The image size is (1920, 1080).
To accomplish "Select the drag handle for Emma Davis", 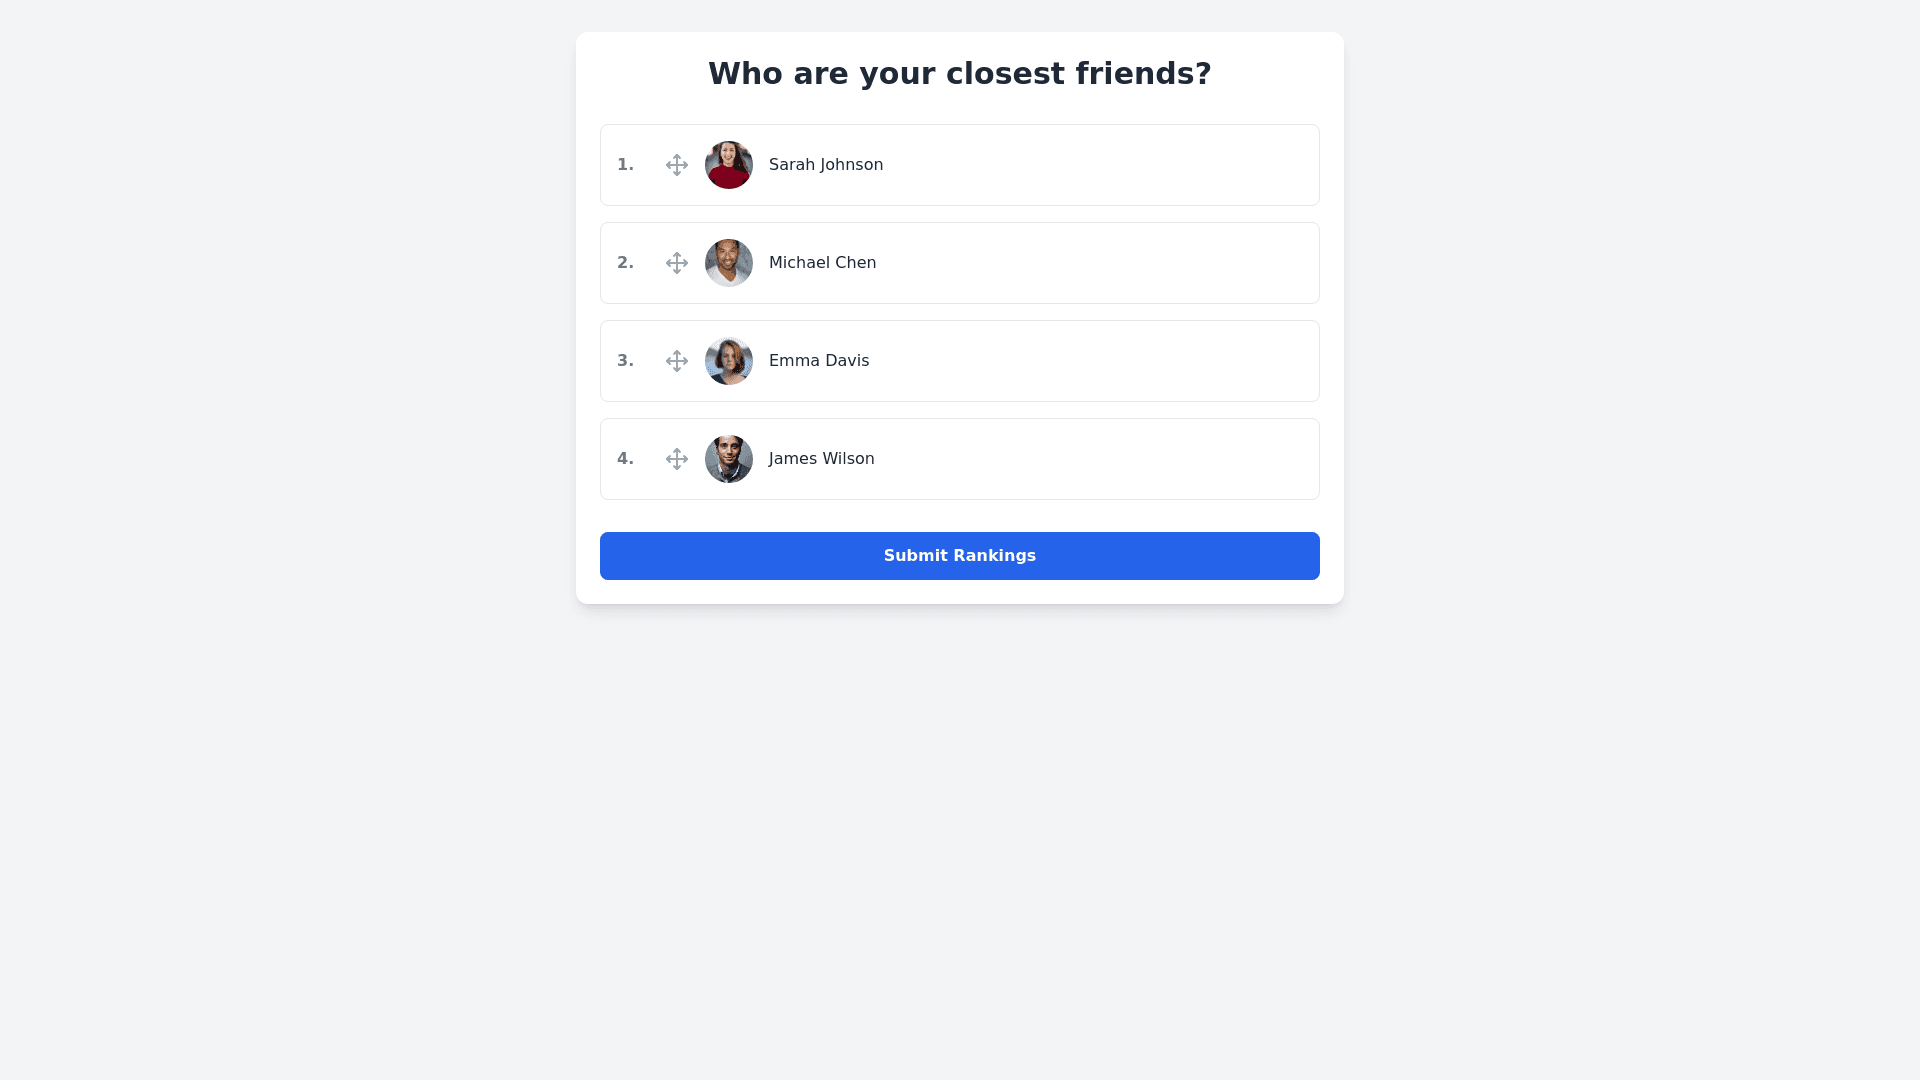I will pyautogui.click(x=677, y=361).
